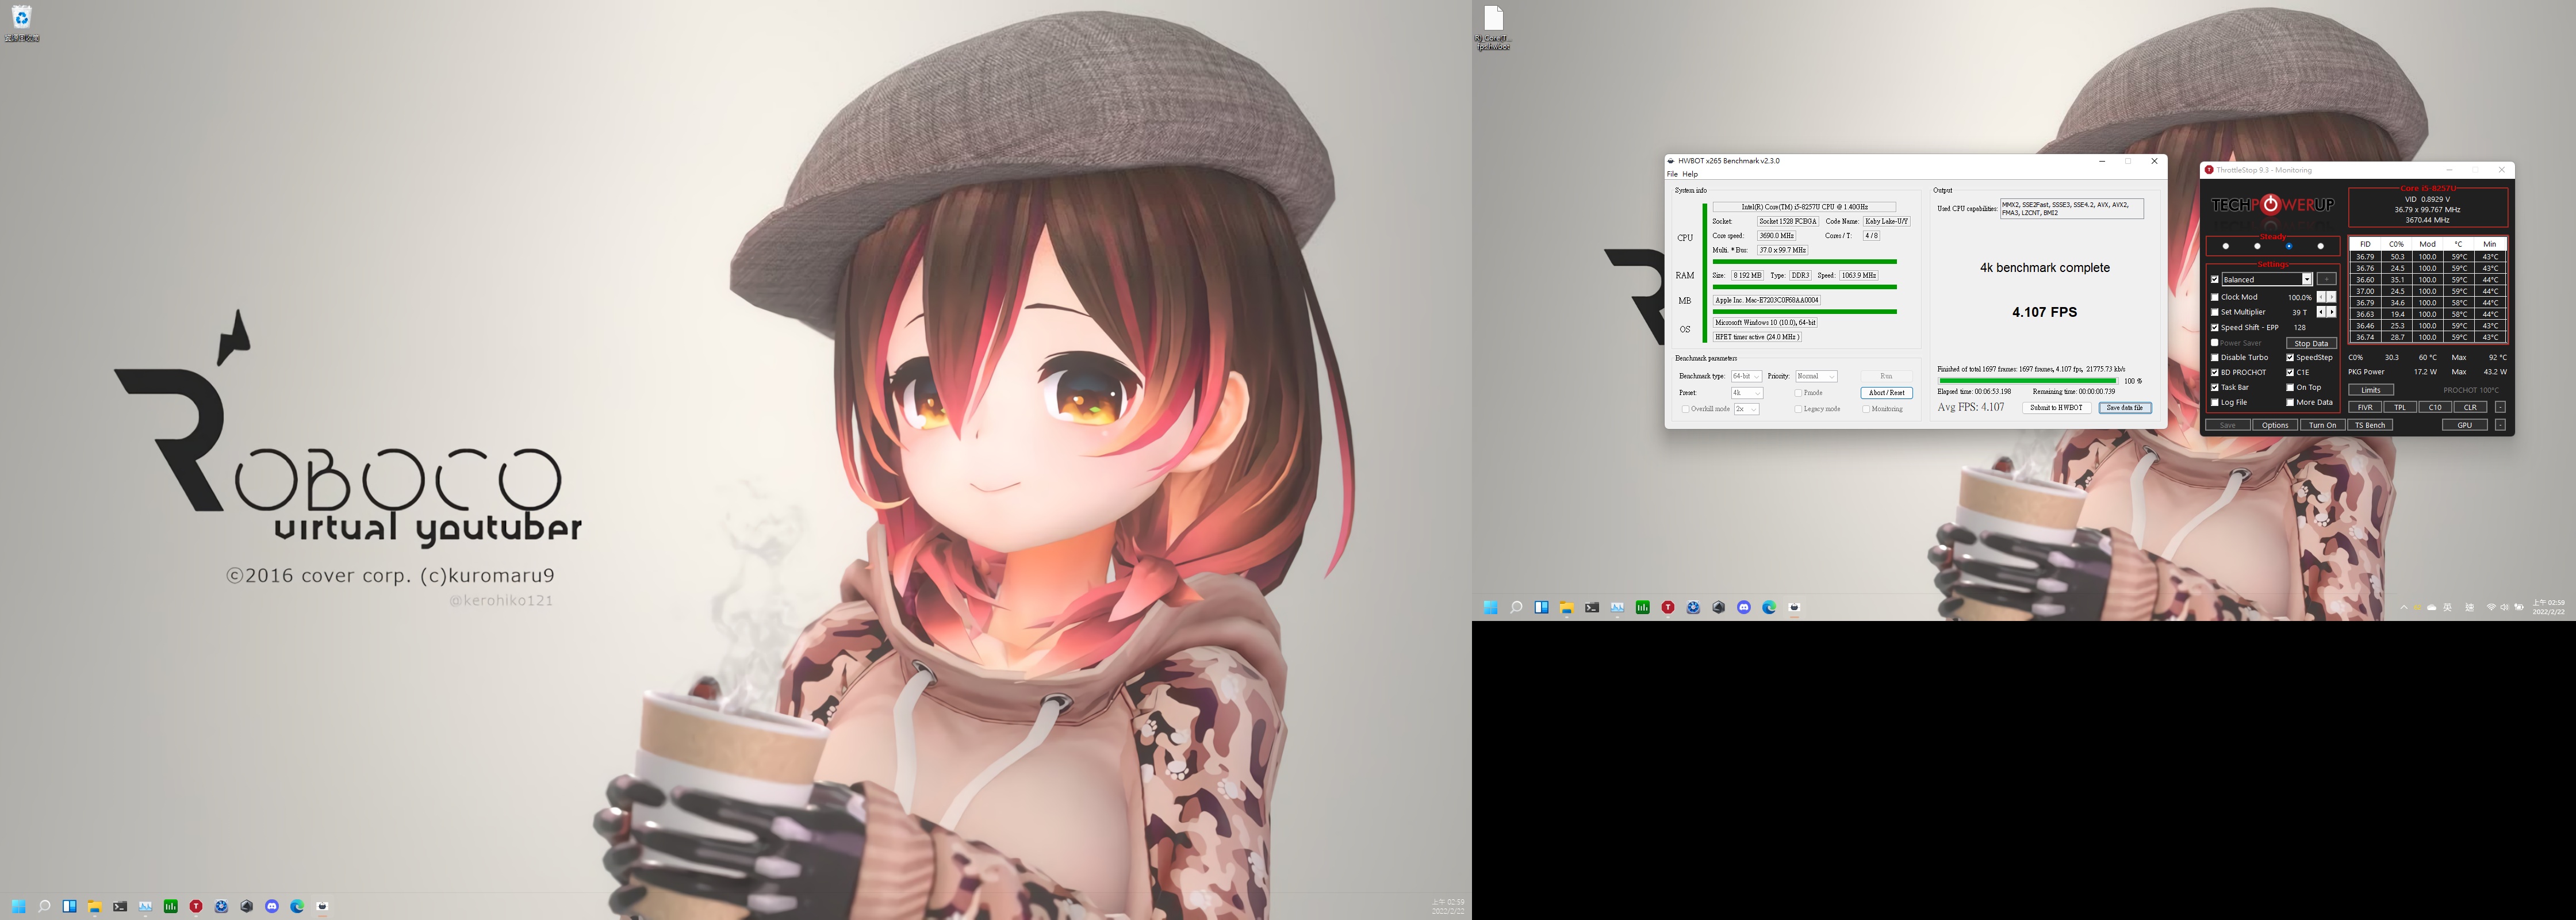Uncheck BD PROCHOT option

coord(2215,372)
